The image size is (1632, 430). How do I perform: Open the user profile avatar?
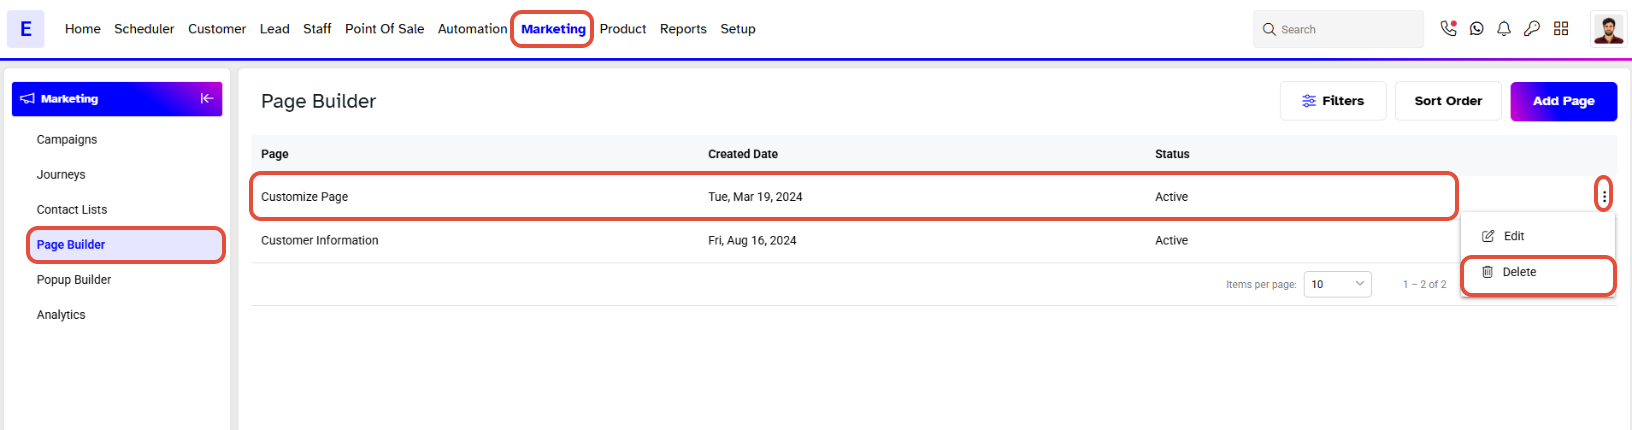tap(1608, 29)
